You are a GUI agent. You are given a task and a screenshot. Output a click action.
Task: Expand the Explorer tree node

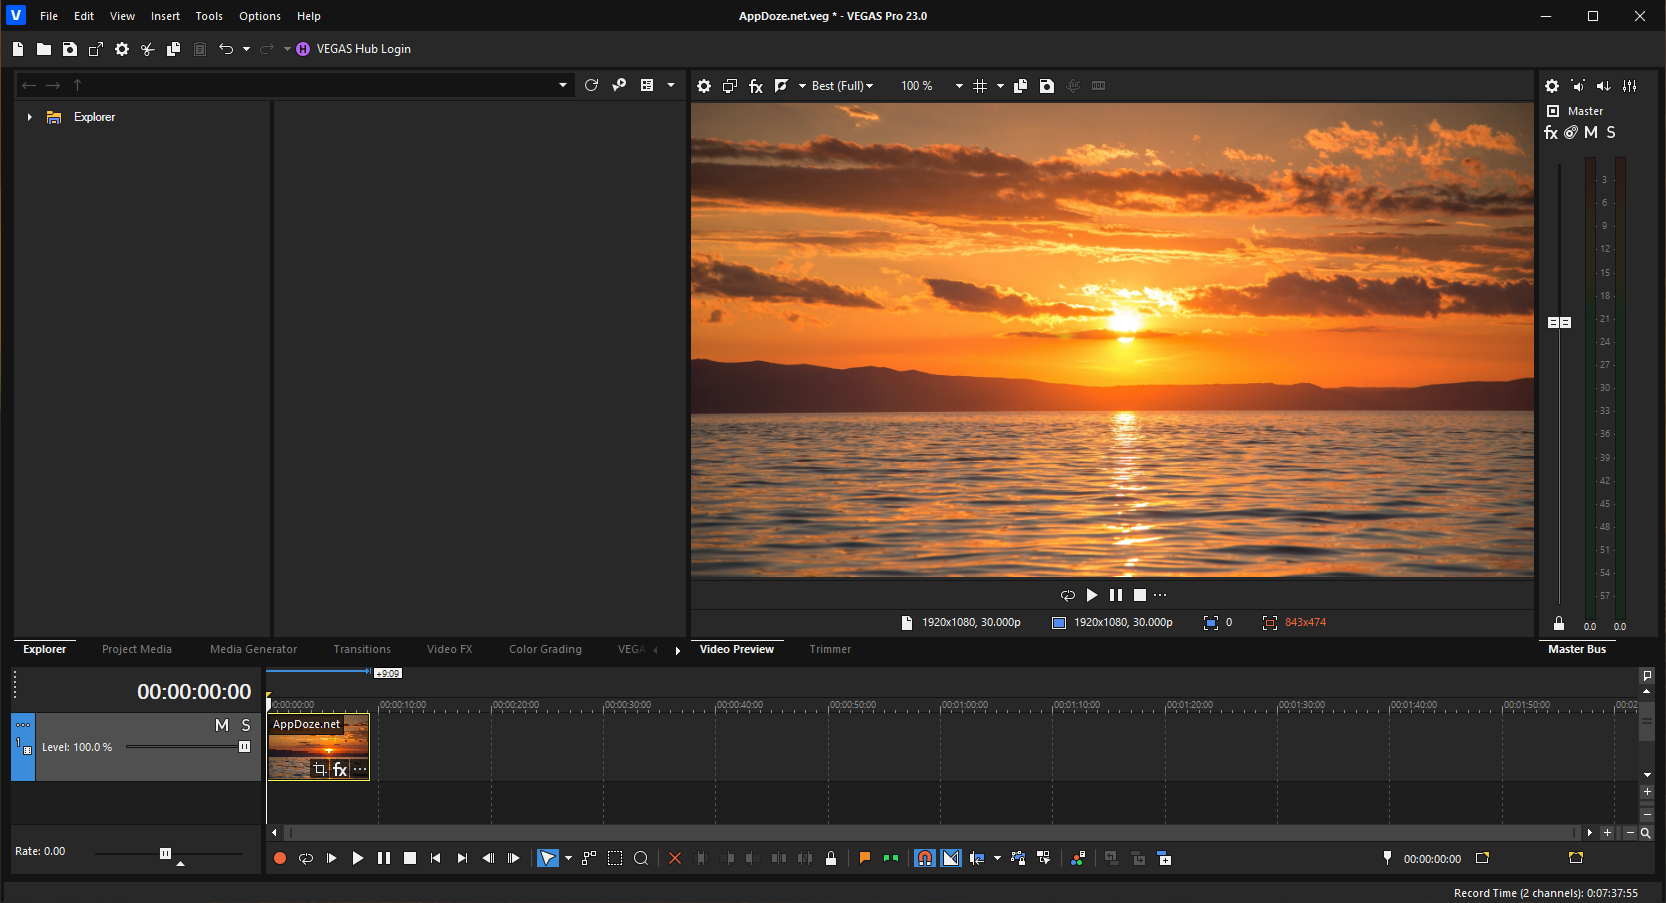[30, 117]
